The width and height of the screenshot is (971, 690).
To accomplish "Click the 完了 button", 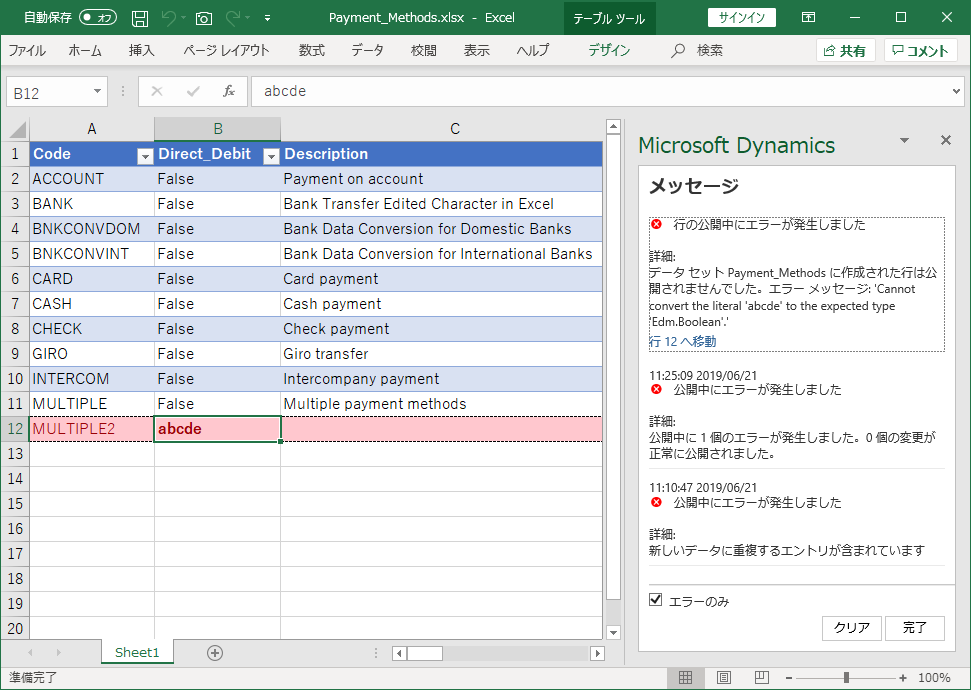I will (915, 628).
